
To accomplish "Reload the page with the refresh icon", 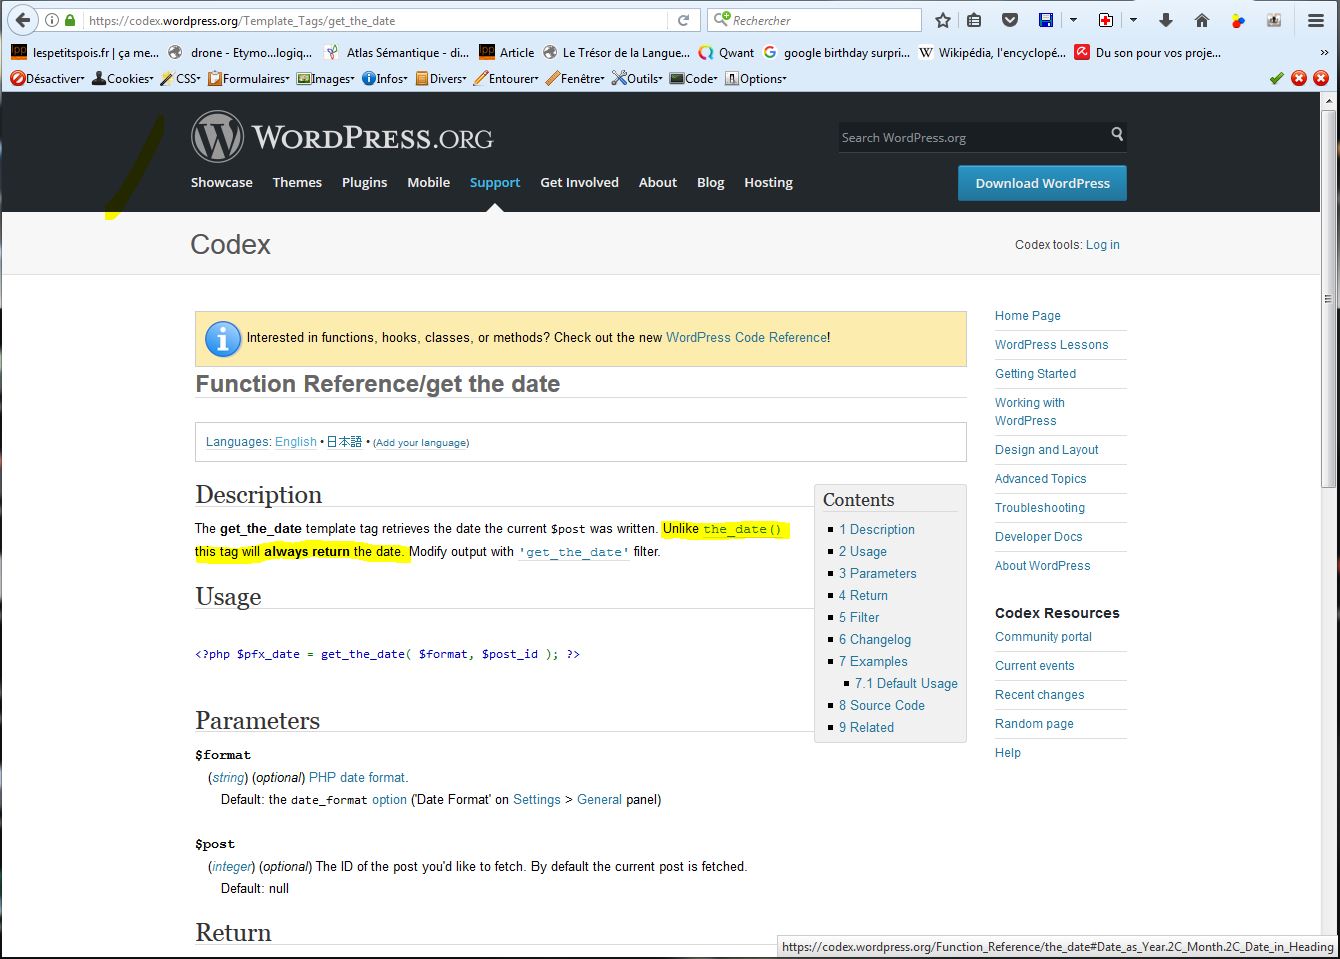I will (683, 20).
